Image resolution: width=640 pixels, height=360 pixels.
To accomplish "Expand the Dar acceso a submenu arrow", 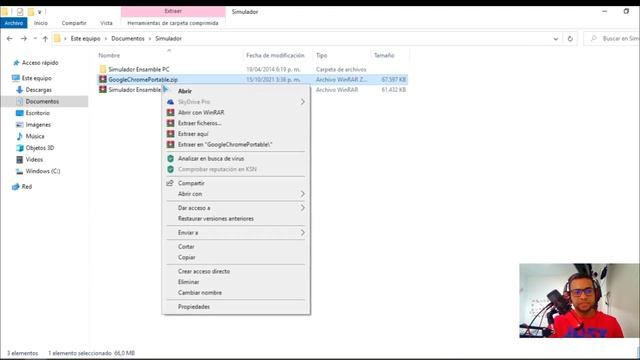I will coord(302,208).
